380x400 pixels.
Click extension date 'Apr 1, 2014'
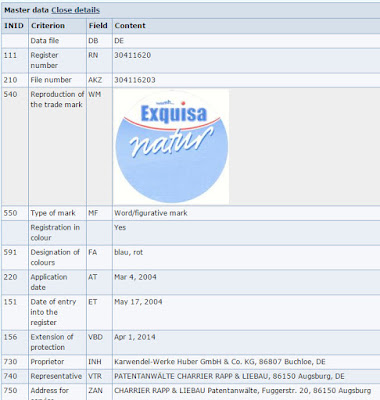135,337
